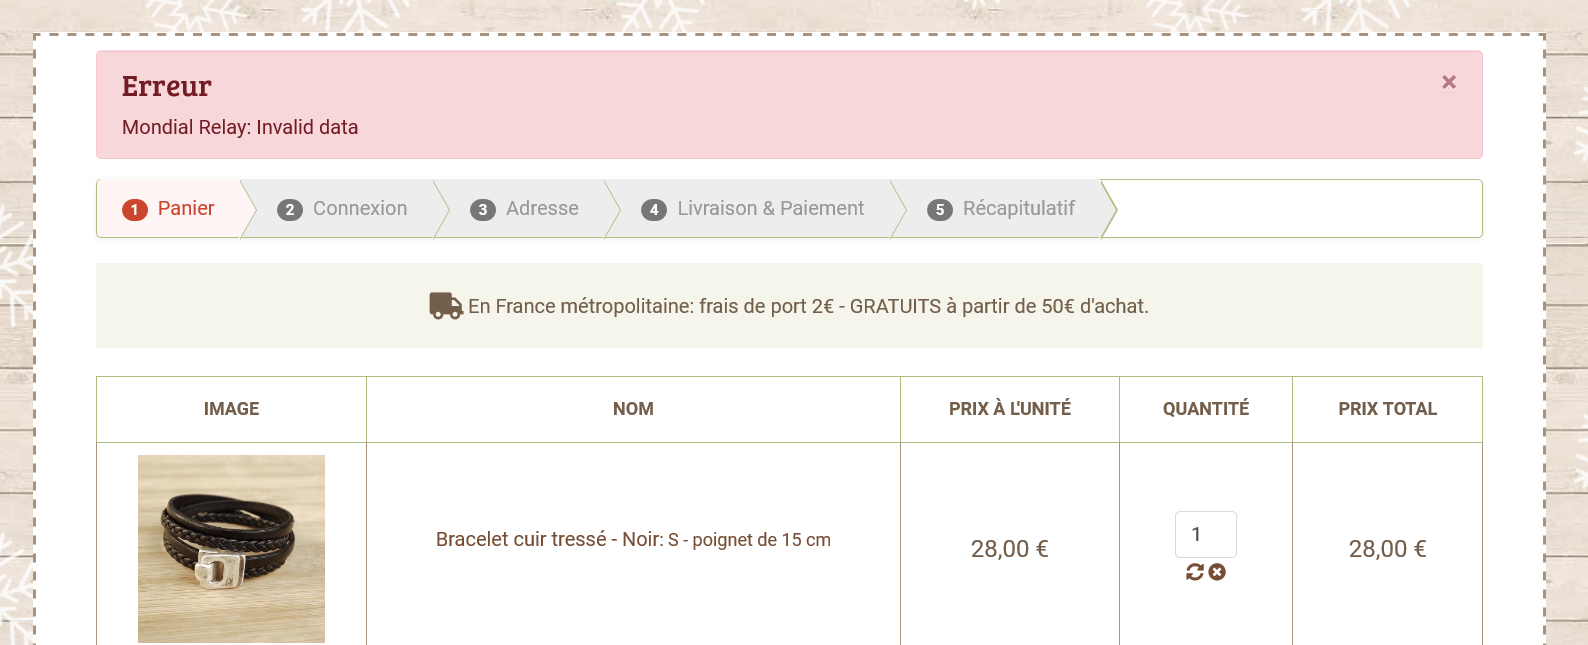Open the bracelet product thumbnail

tap(231, 548)
